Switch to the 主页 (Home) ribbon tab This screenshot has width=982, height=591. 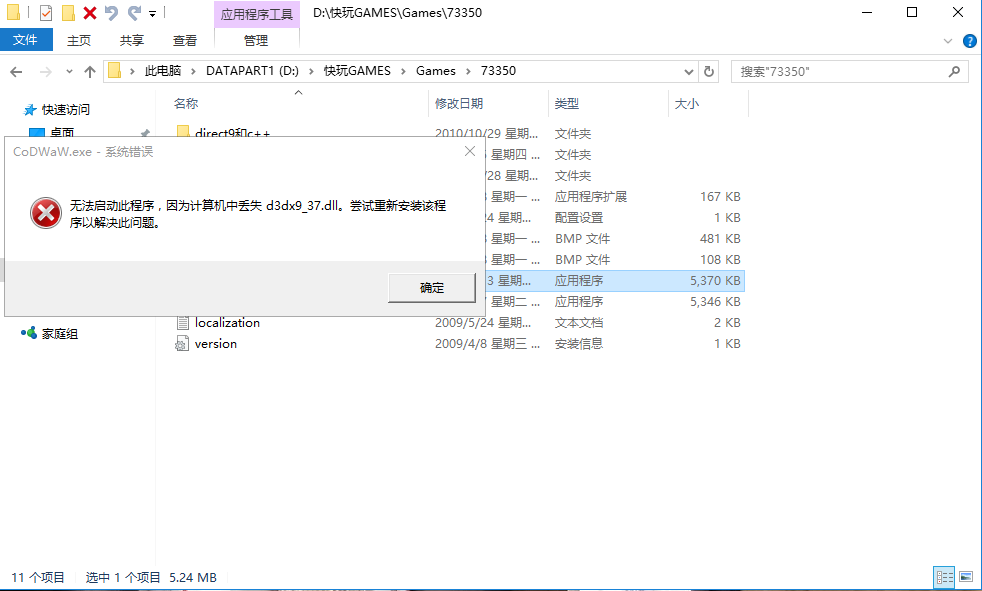pyautogui.click(x=79, y=40)
